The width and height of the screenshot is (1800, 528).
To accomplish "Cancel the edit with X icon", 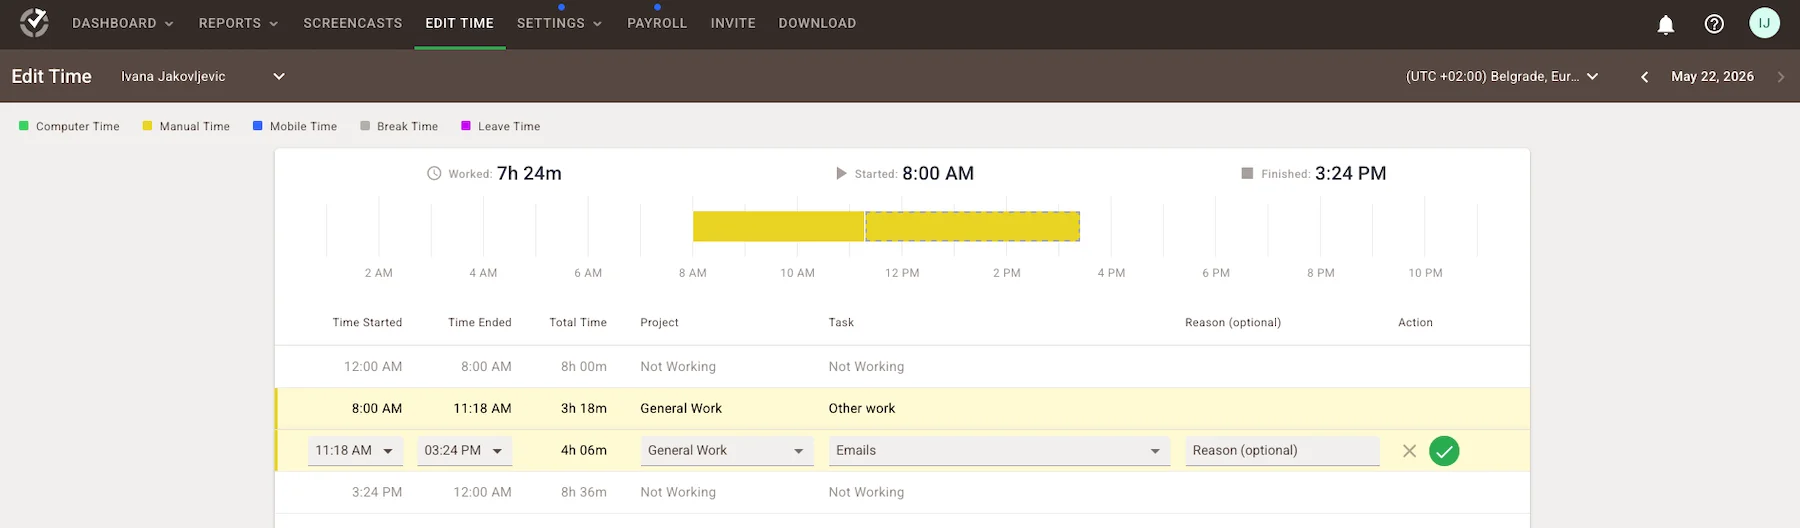I will click(1409, 451).
